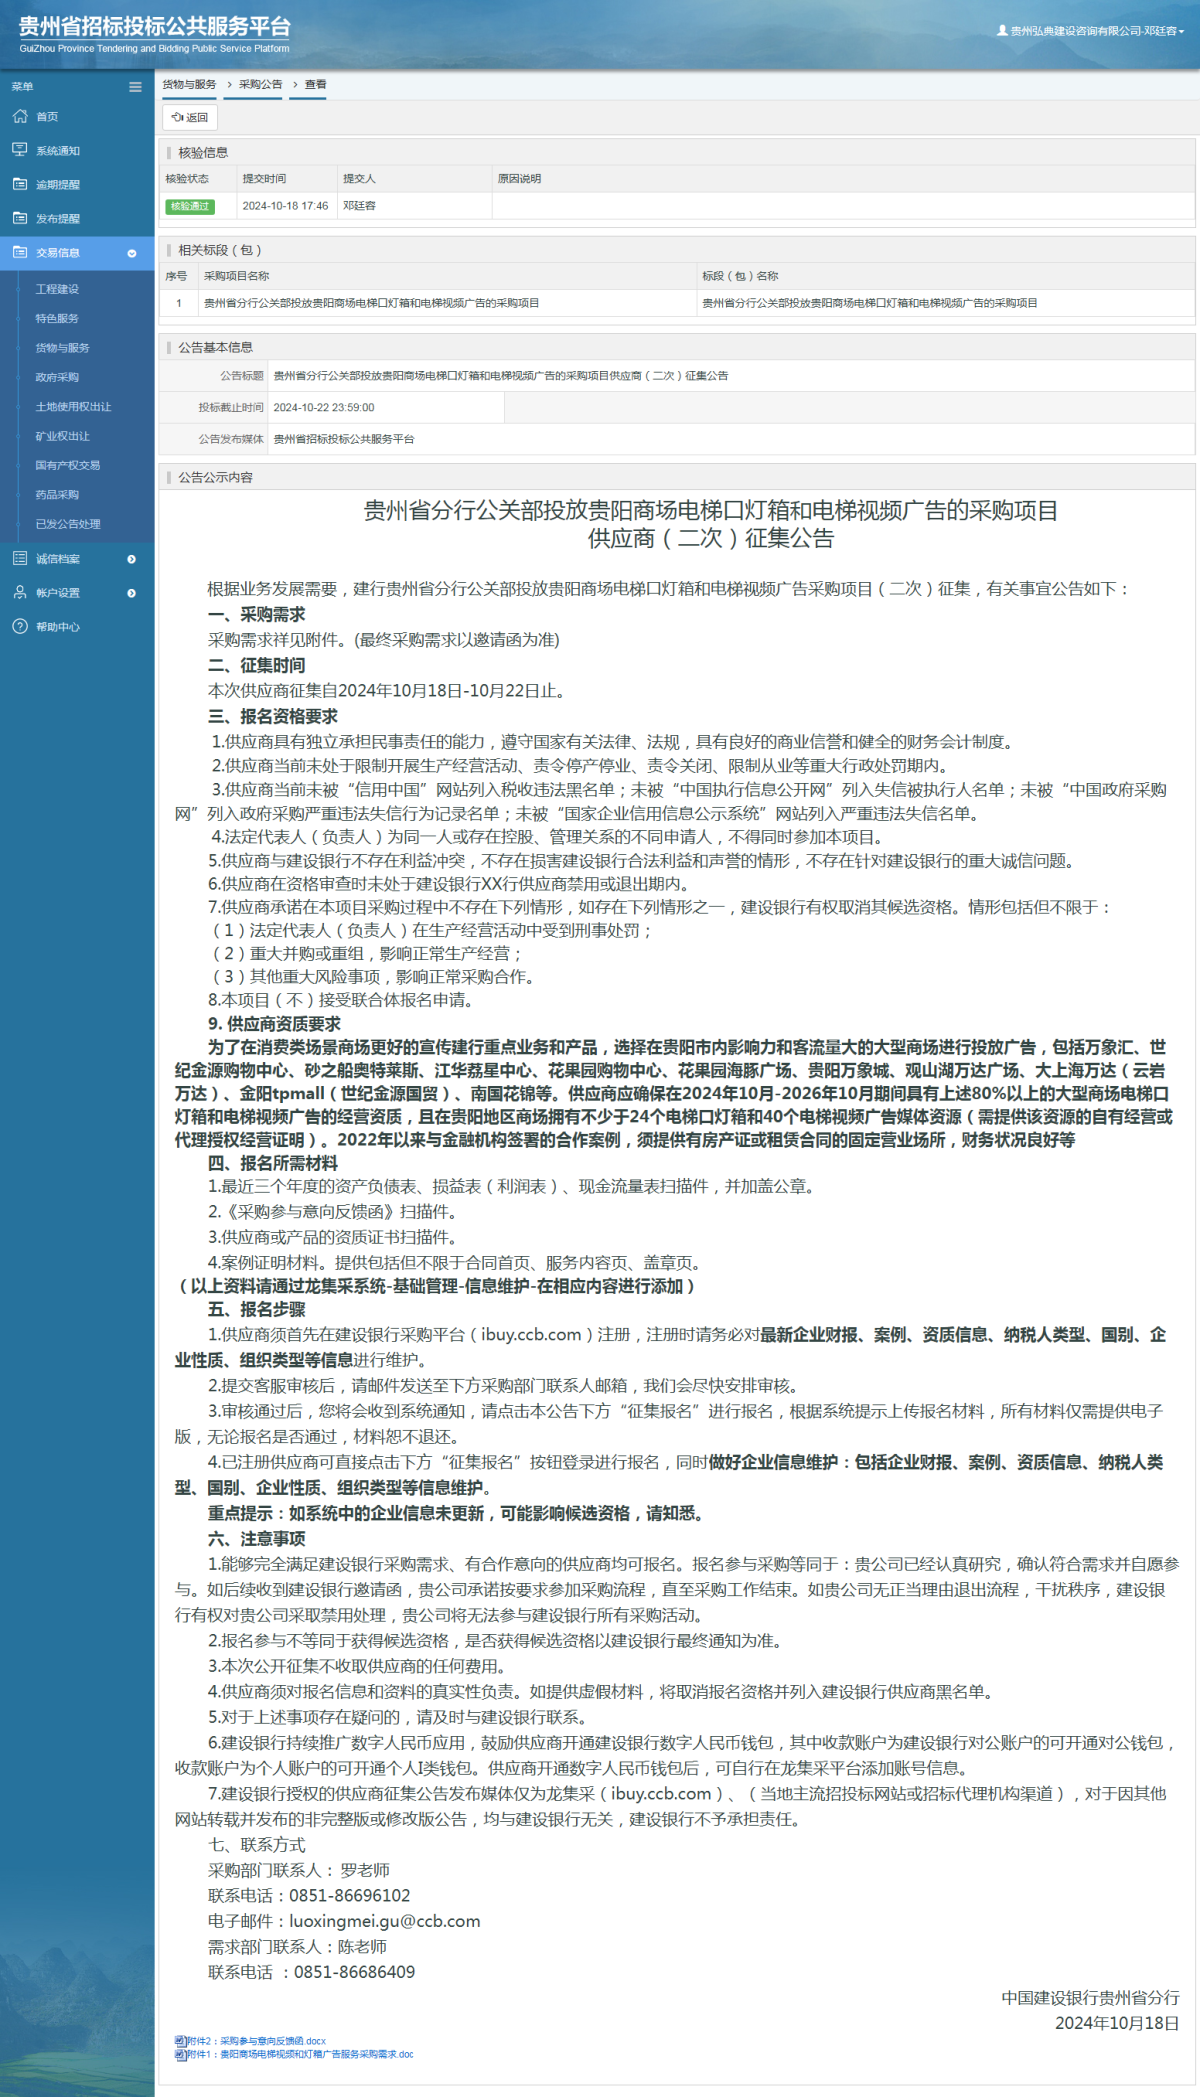Click heading 三、报名资格要求
The height and width of the screenshot is (2097, 1200).
pyautogui.click(x=273, y=717)
